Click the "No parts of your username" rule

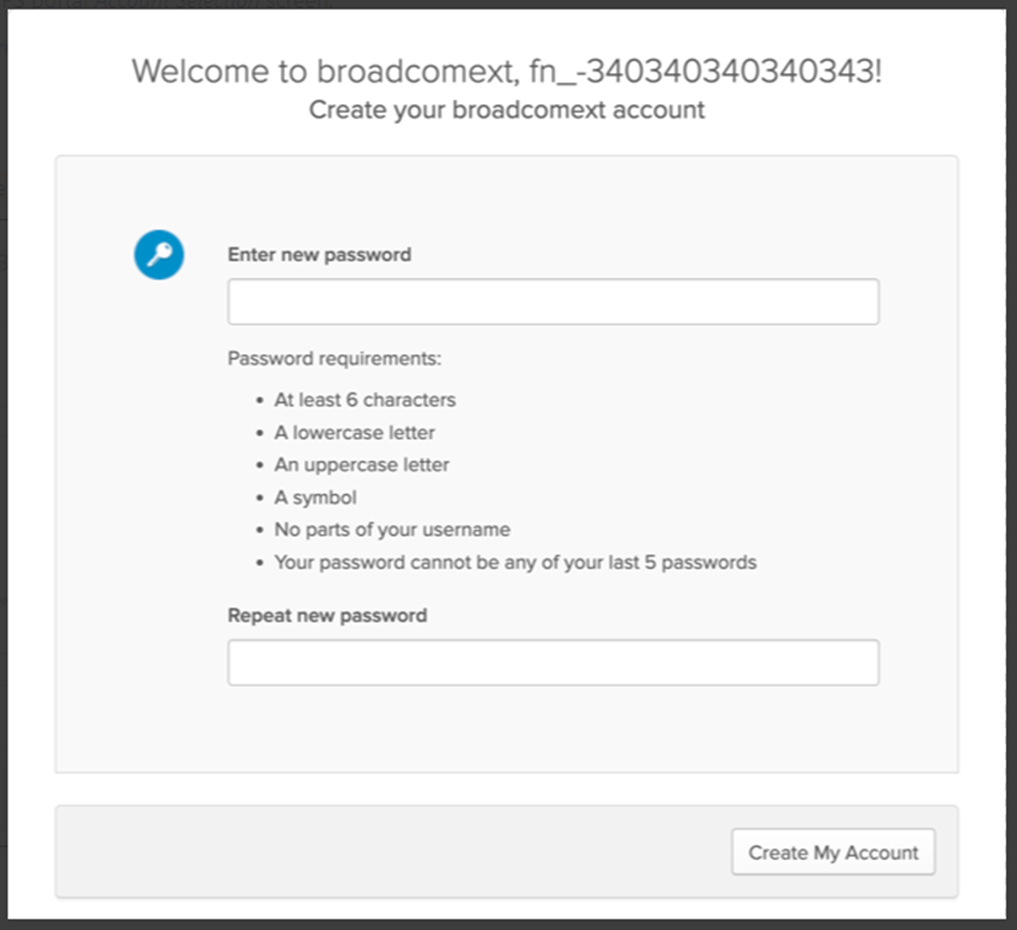[x=392, y=530]
